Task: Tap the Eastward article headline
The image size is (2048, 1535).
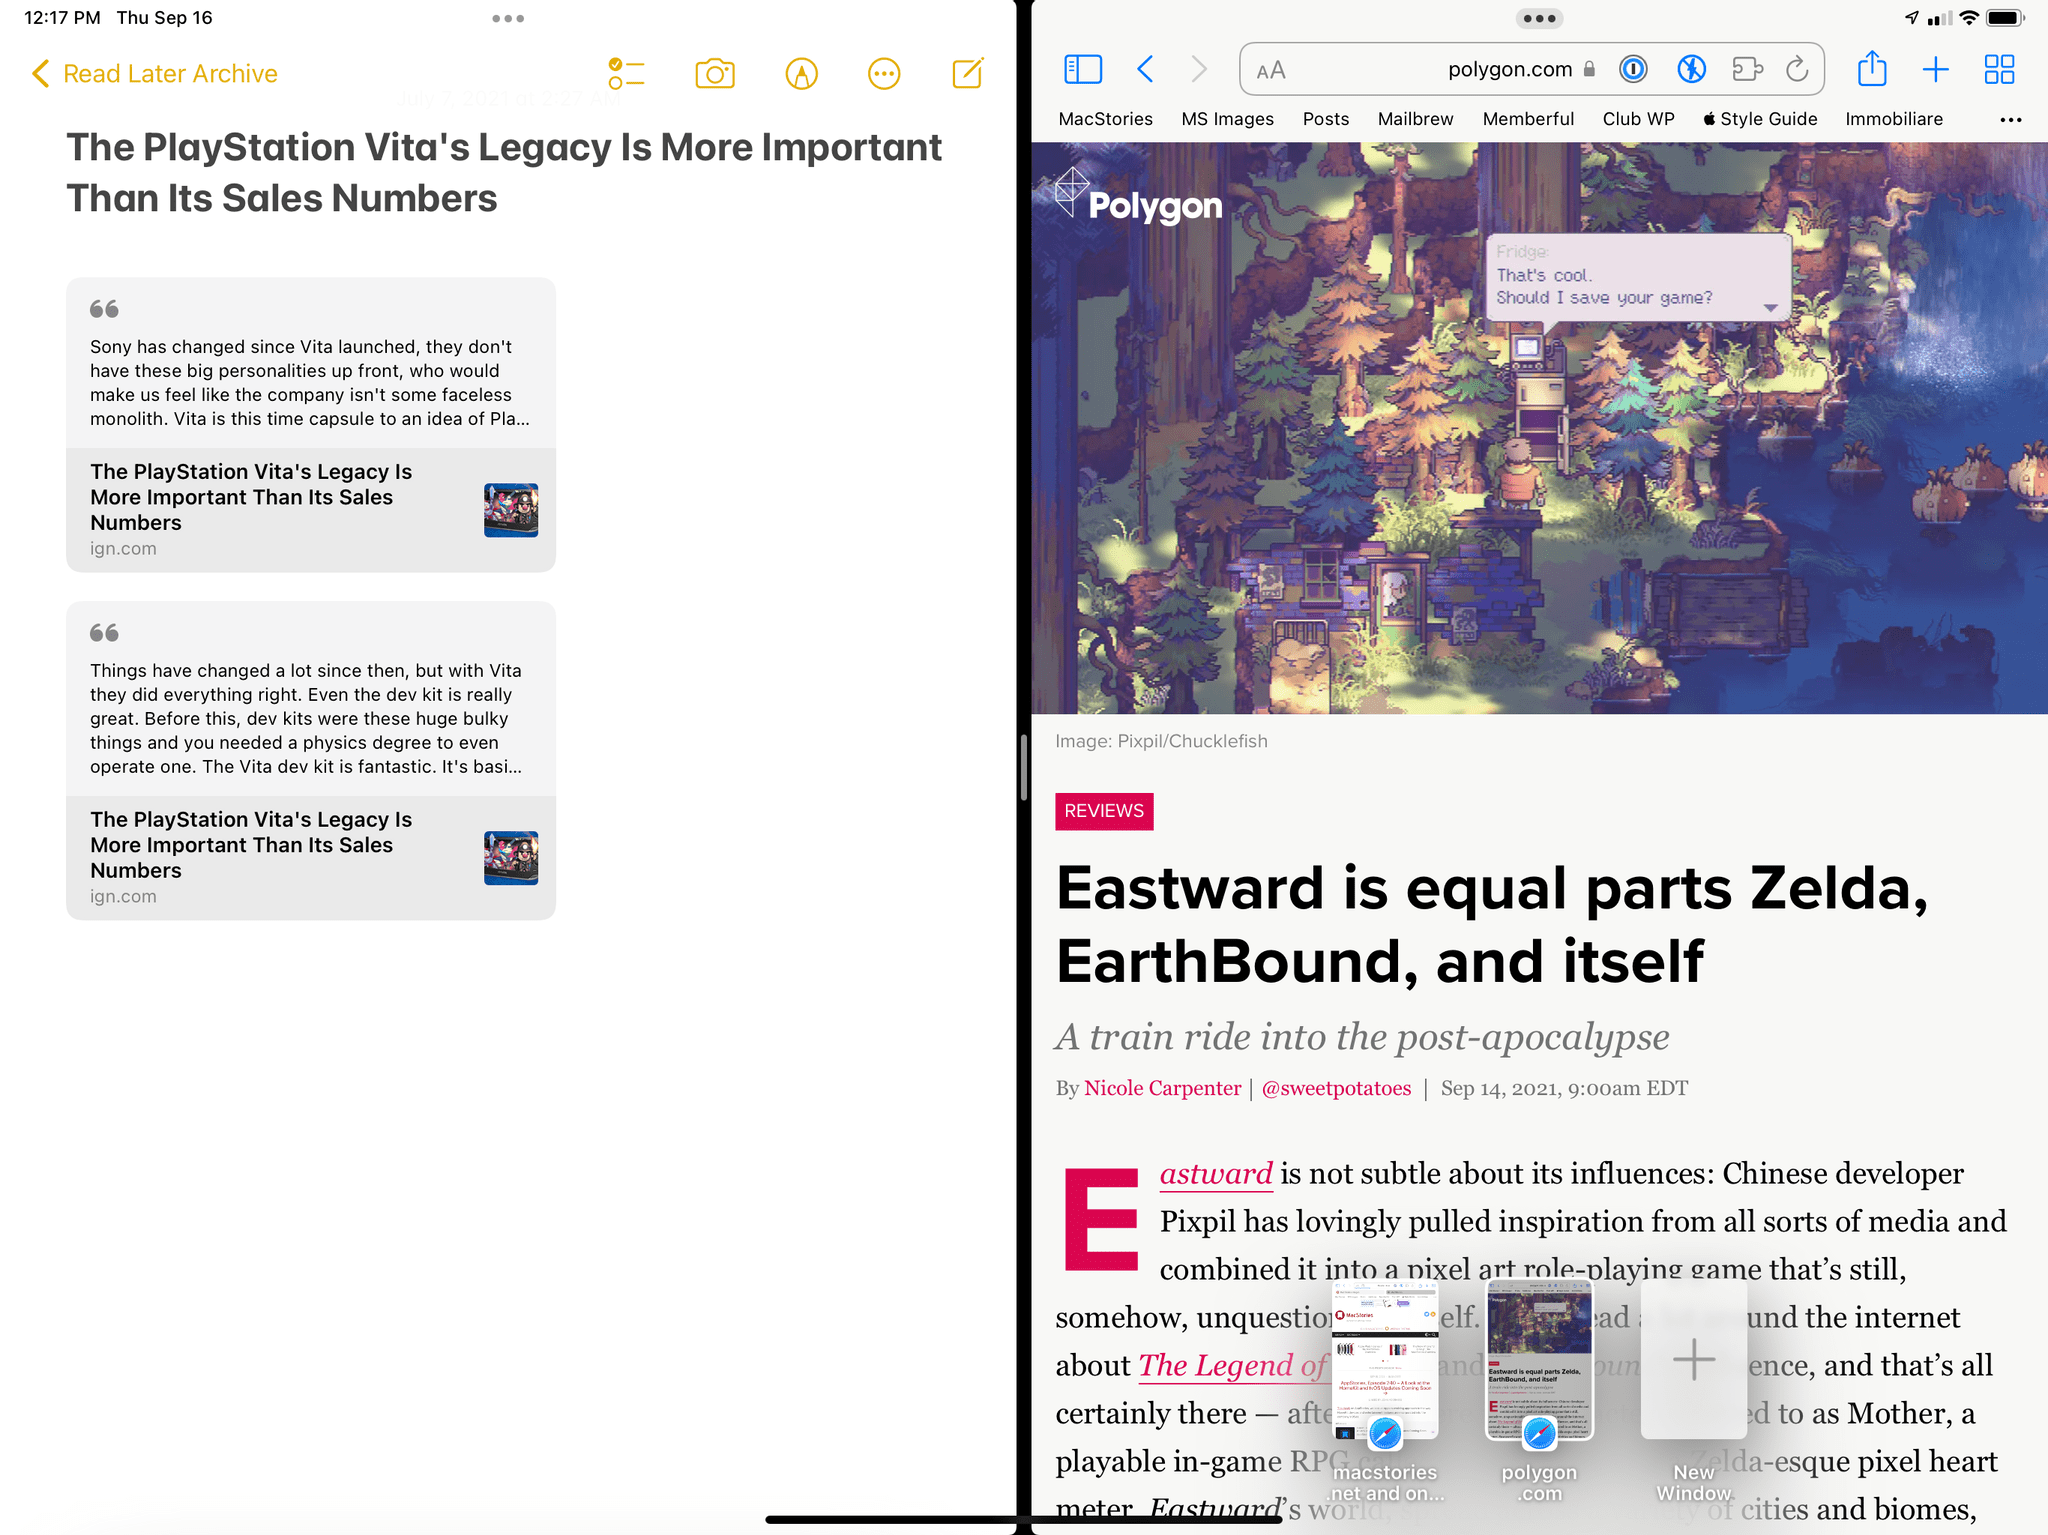Action: pos(1492,924)
